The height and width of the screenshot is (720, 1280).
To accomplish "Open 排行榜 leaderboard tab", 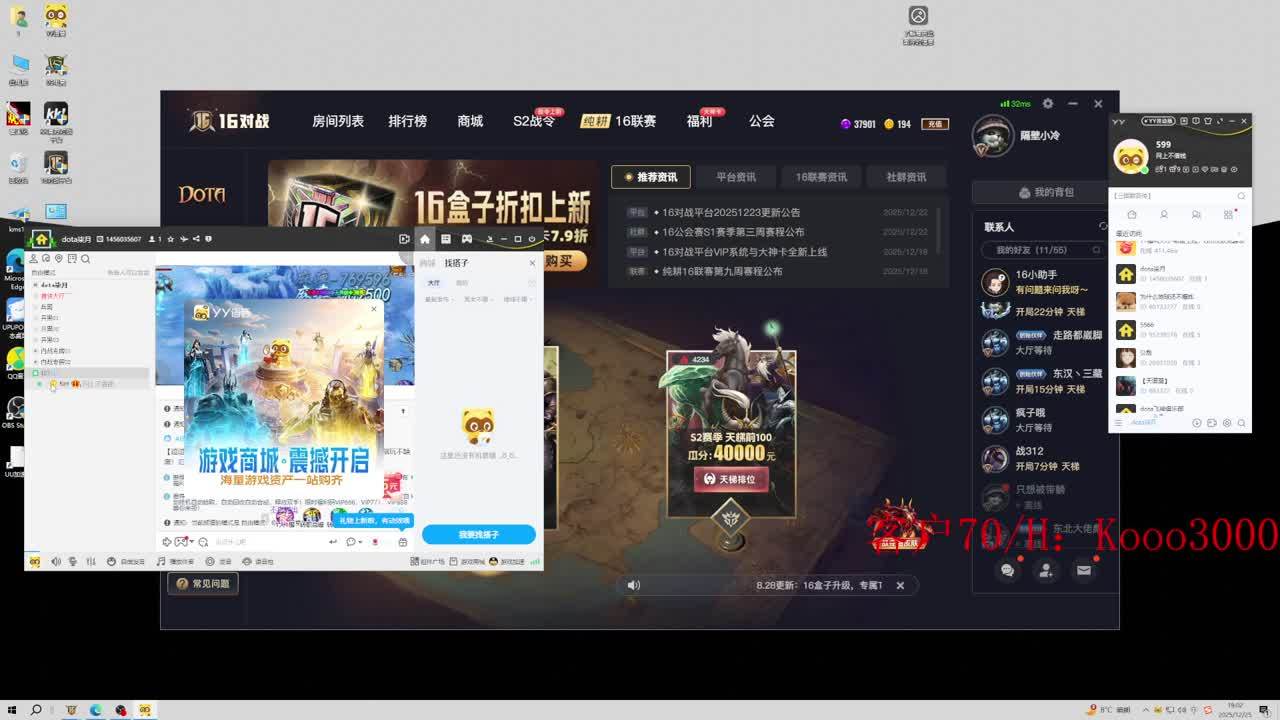I will (x=407, y=121).
